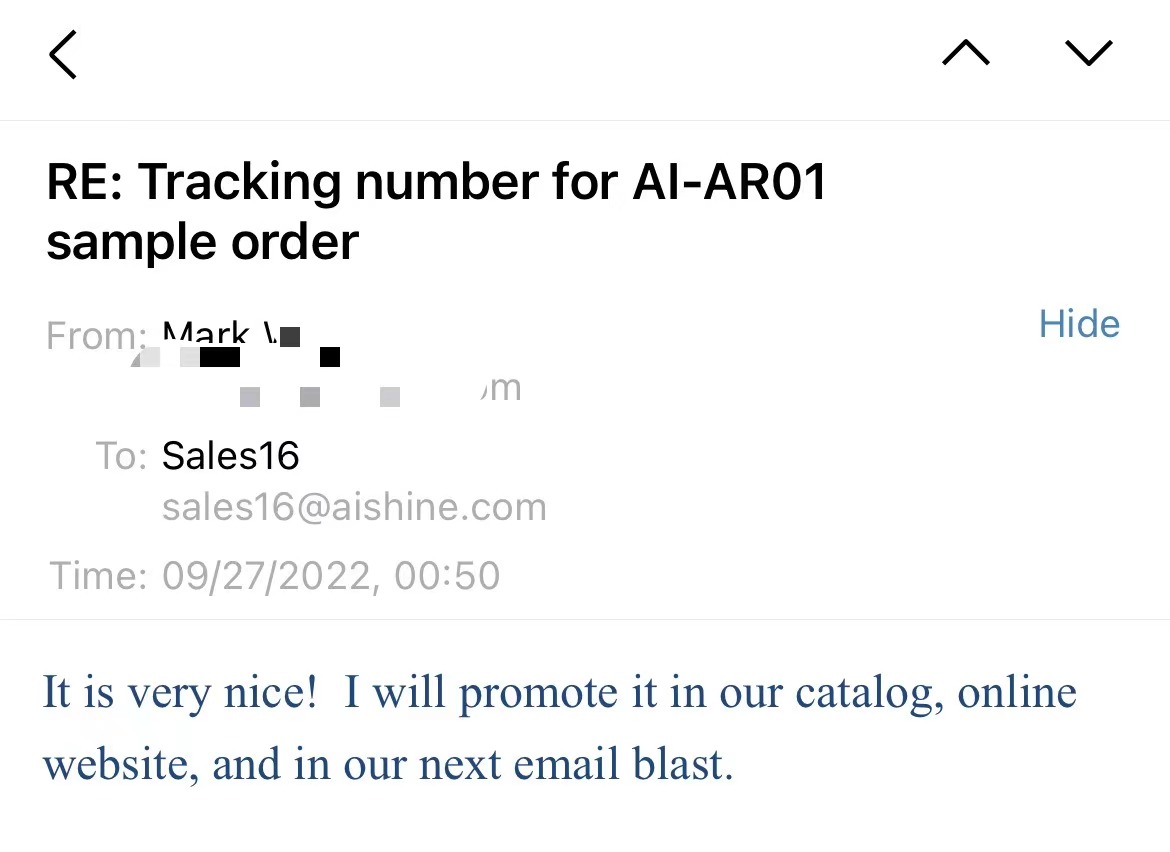Tap 'AI-AR01' in the subject
The width and height of the screenshot is (1170, 852).
tap(729, 182)
